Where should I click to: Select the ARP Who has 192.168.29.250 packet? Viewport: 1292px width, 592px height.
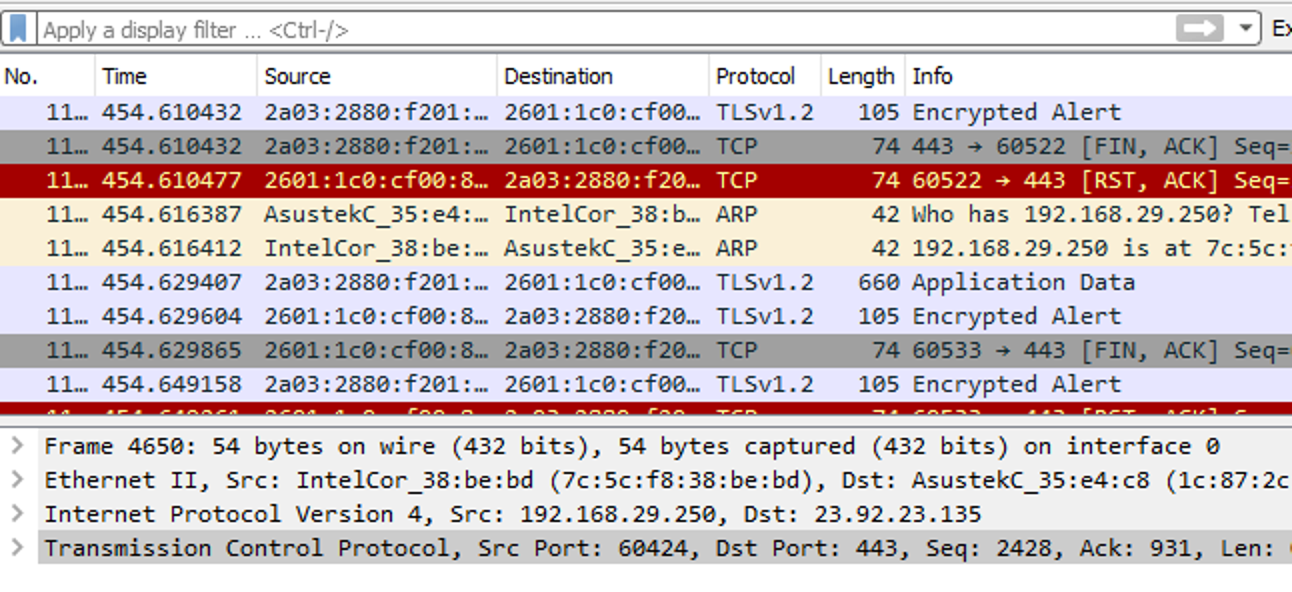pyautogui.click(x=646, y=214)
